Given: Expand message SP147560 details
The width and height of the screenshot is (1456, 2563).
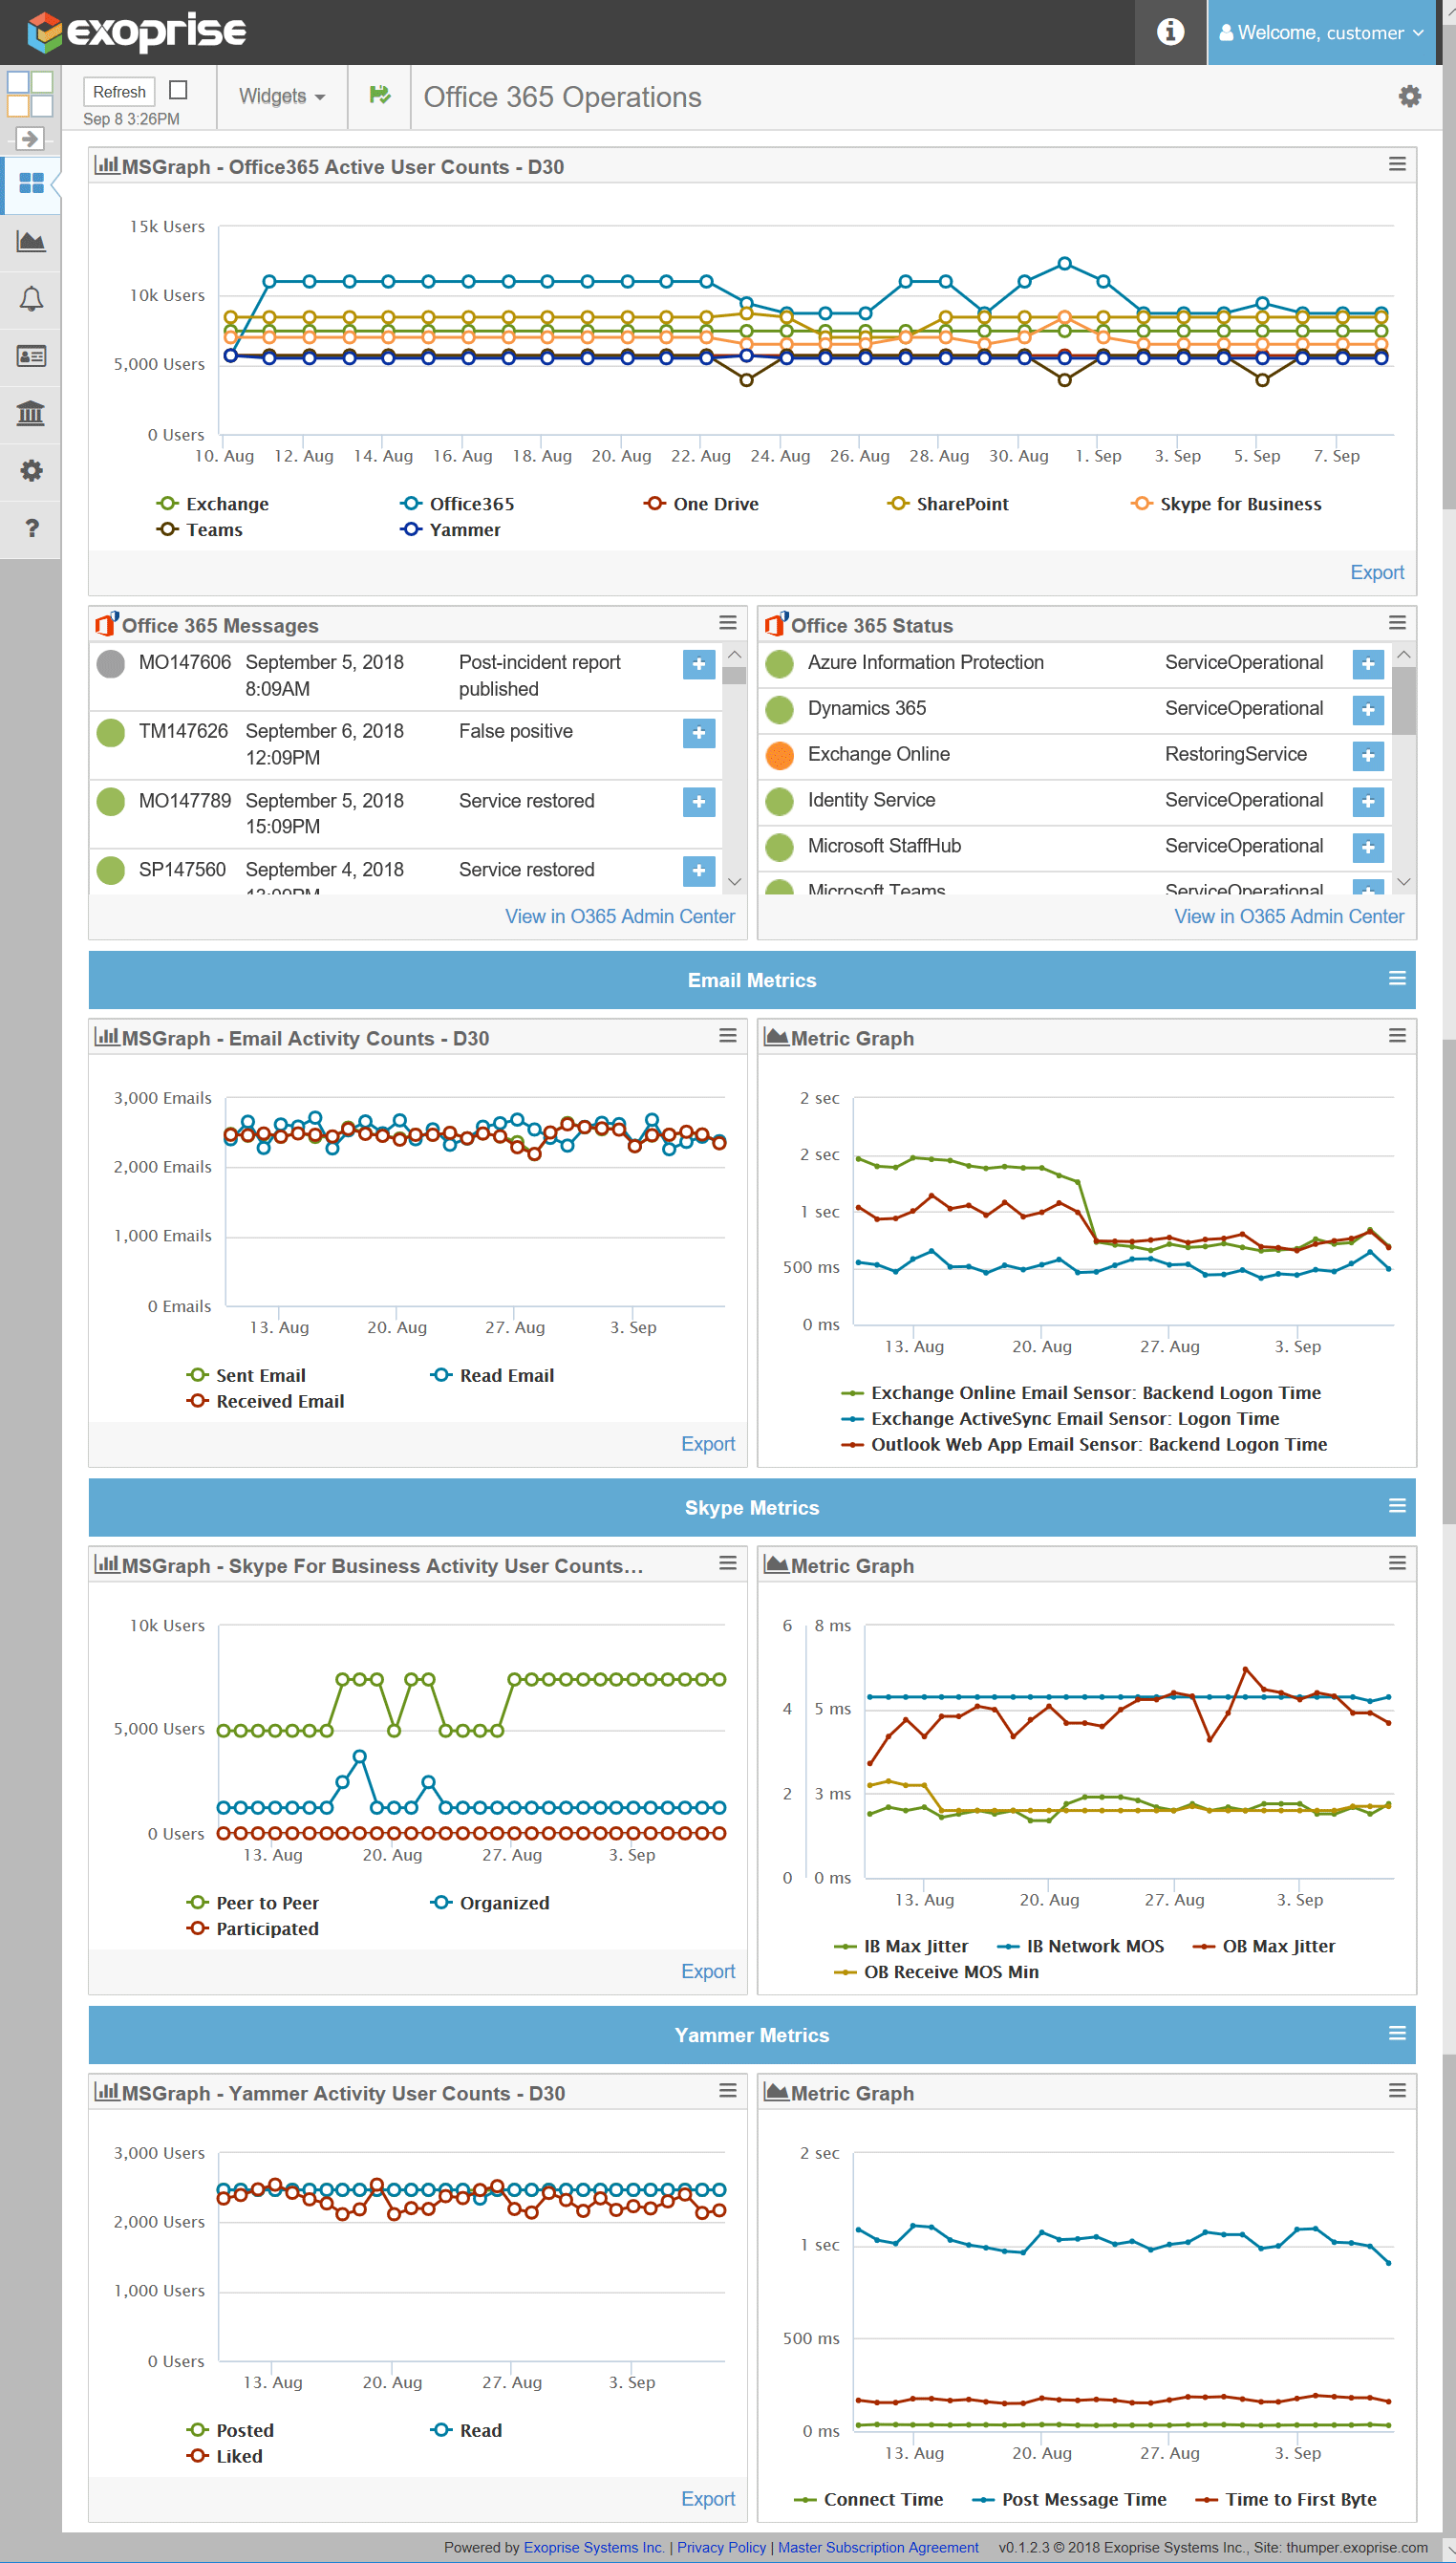Looking at the screenshot, I should click(699, 870).
